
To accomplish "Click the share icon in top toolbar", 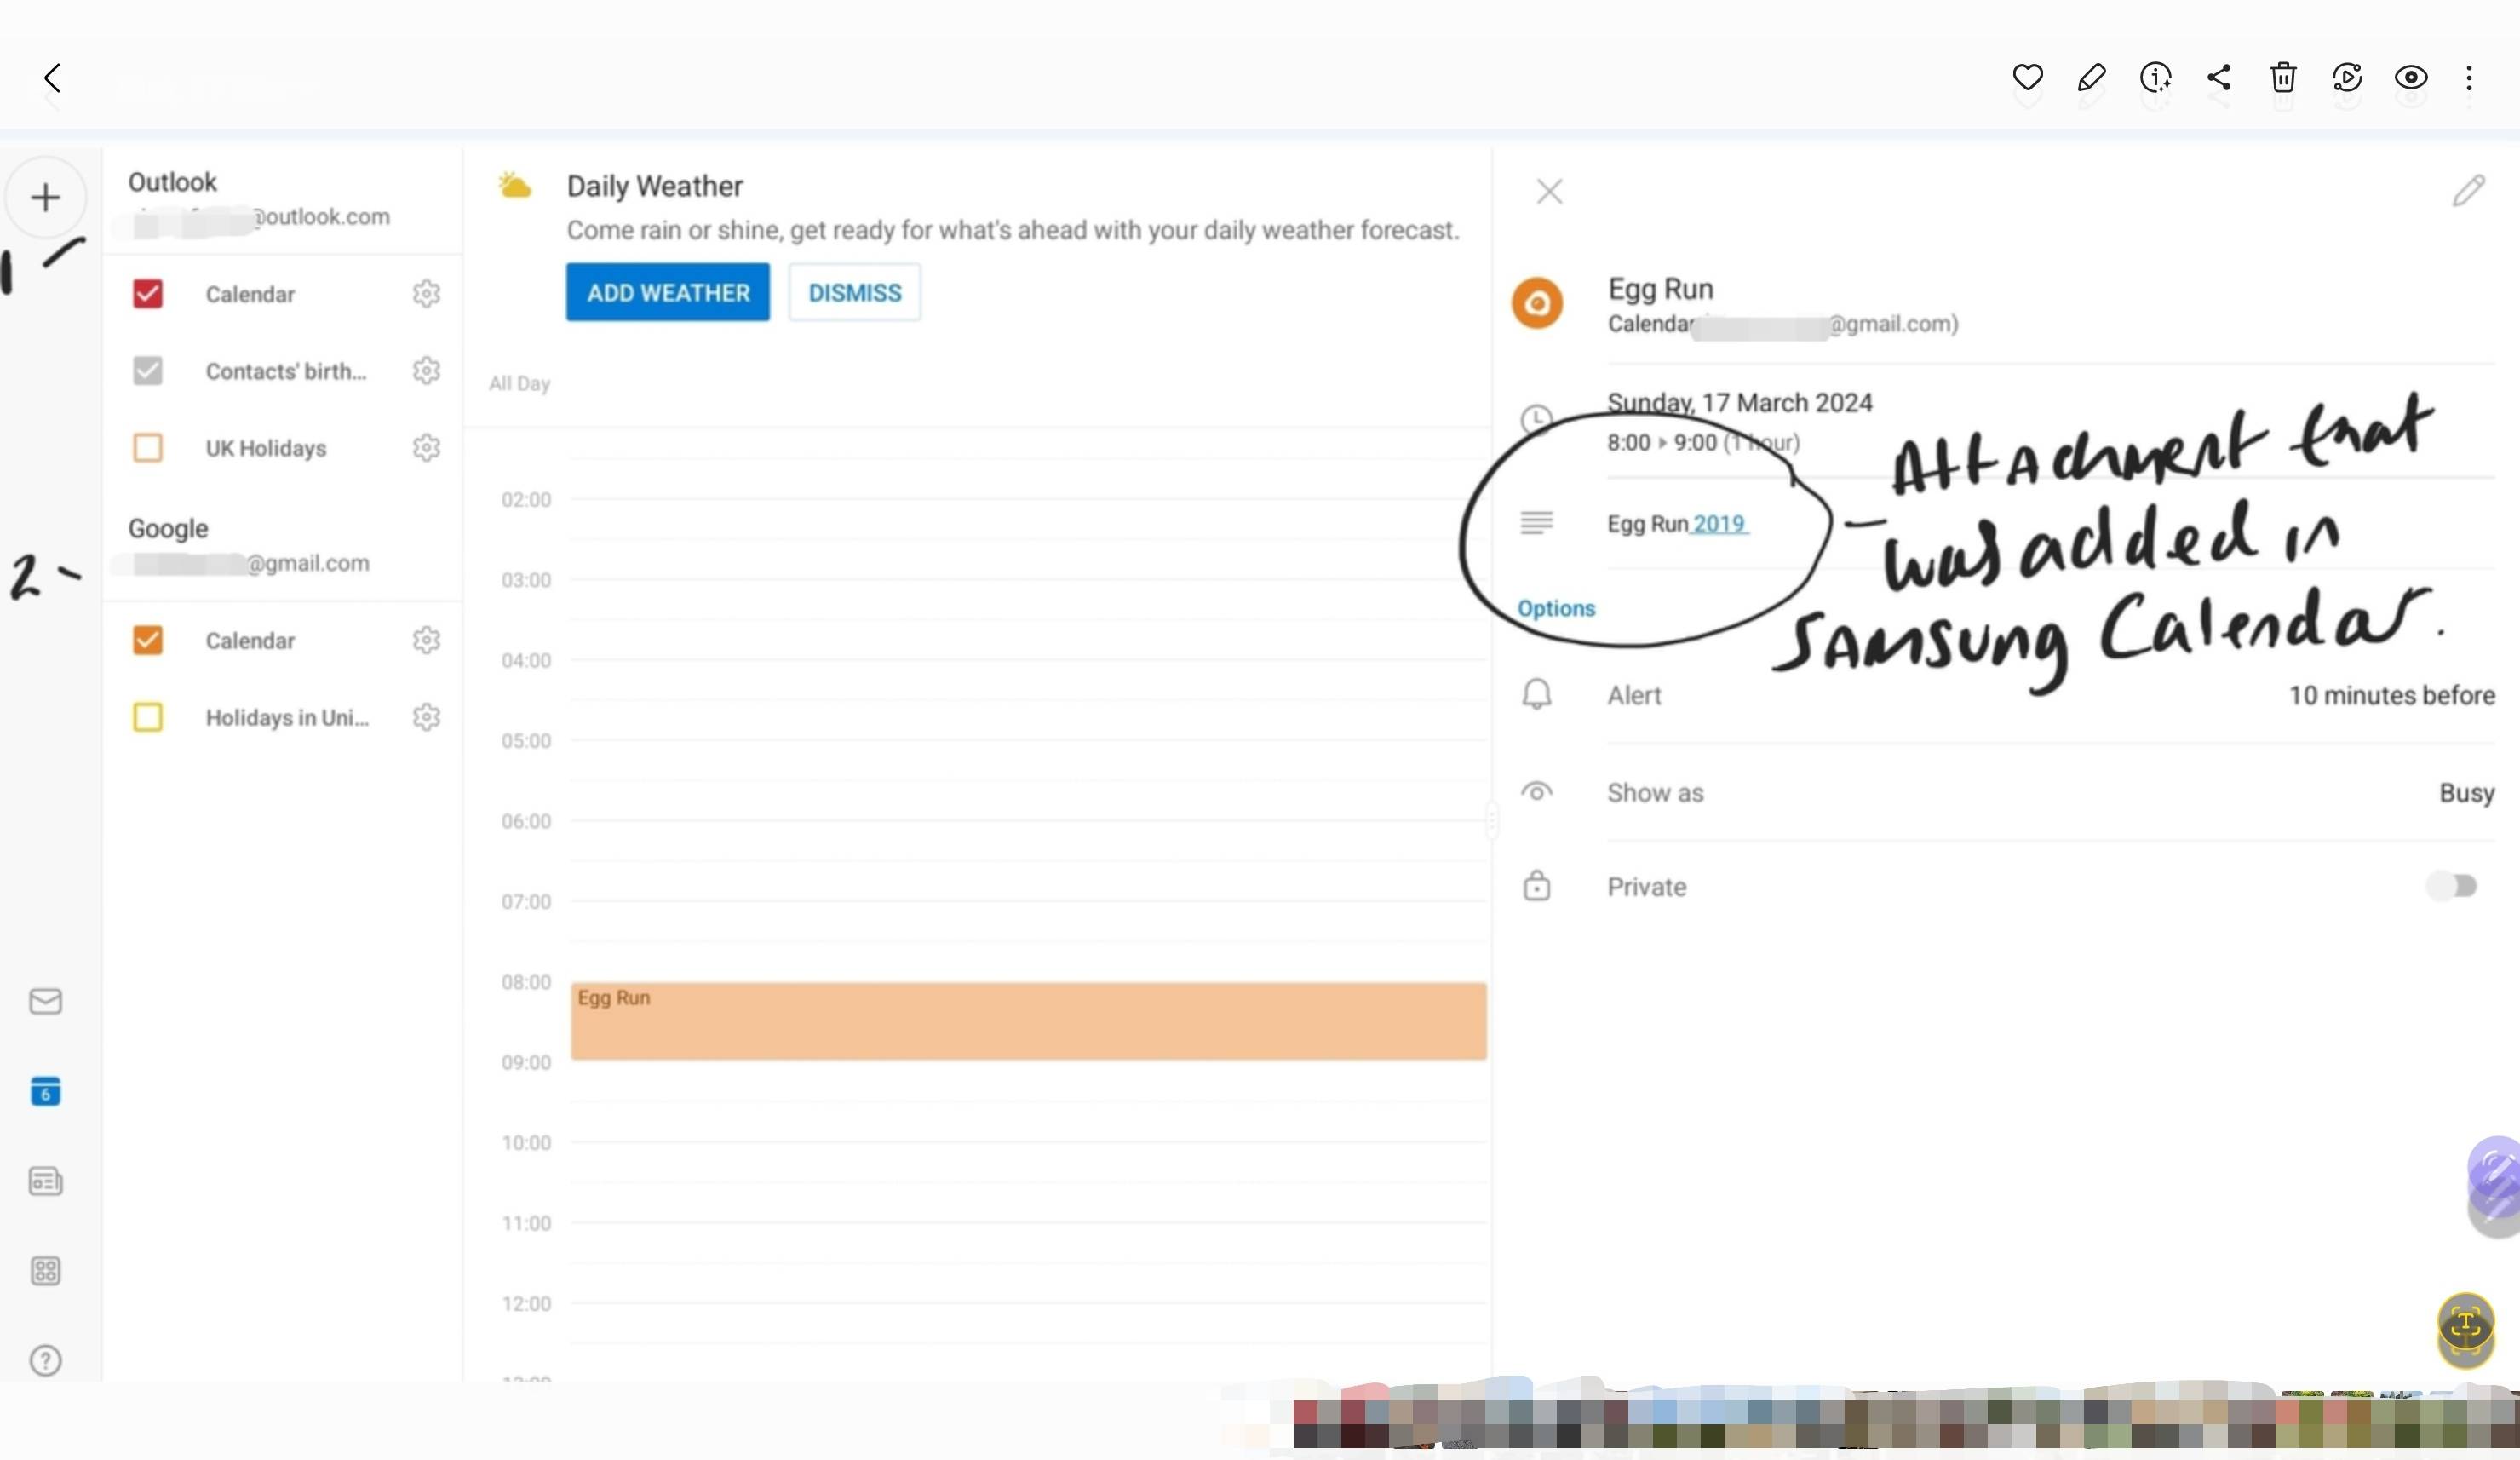I will [2219, 77].
